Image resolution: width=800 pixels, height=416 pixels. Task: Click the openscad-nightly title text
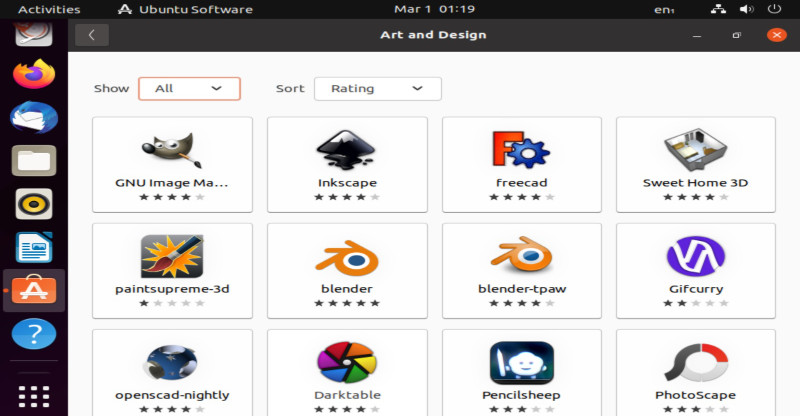click(172, 395)
